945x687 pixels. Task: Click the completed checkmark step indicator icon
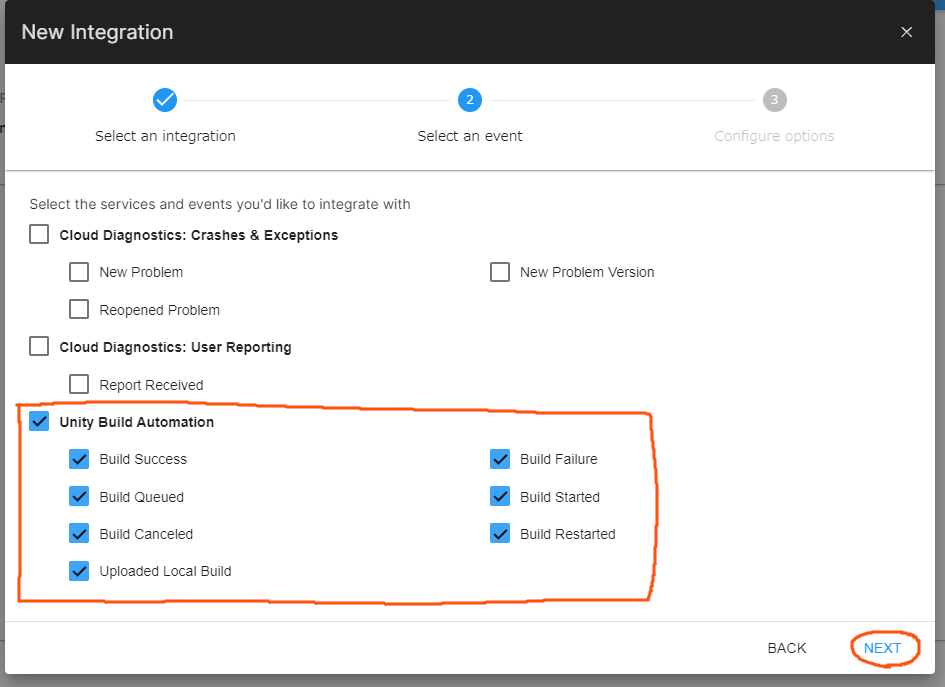(x=165, y=100)
